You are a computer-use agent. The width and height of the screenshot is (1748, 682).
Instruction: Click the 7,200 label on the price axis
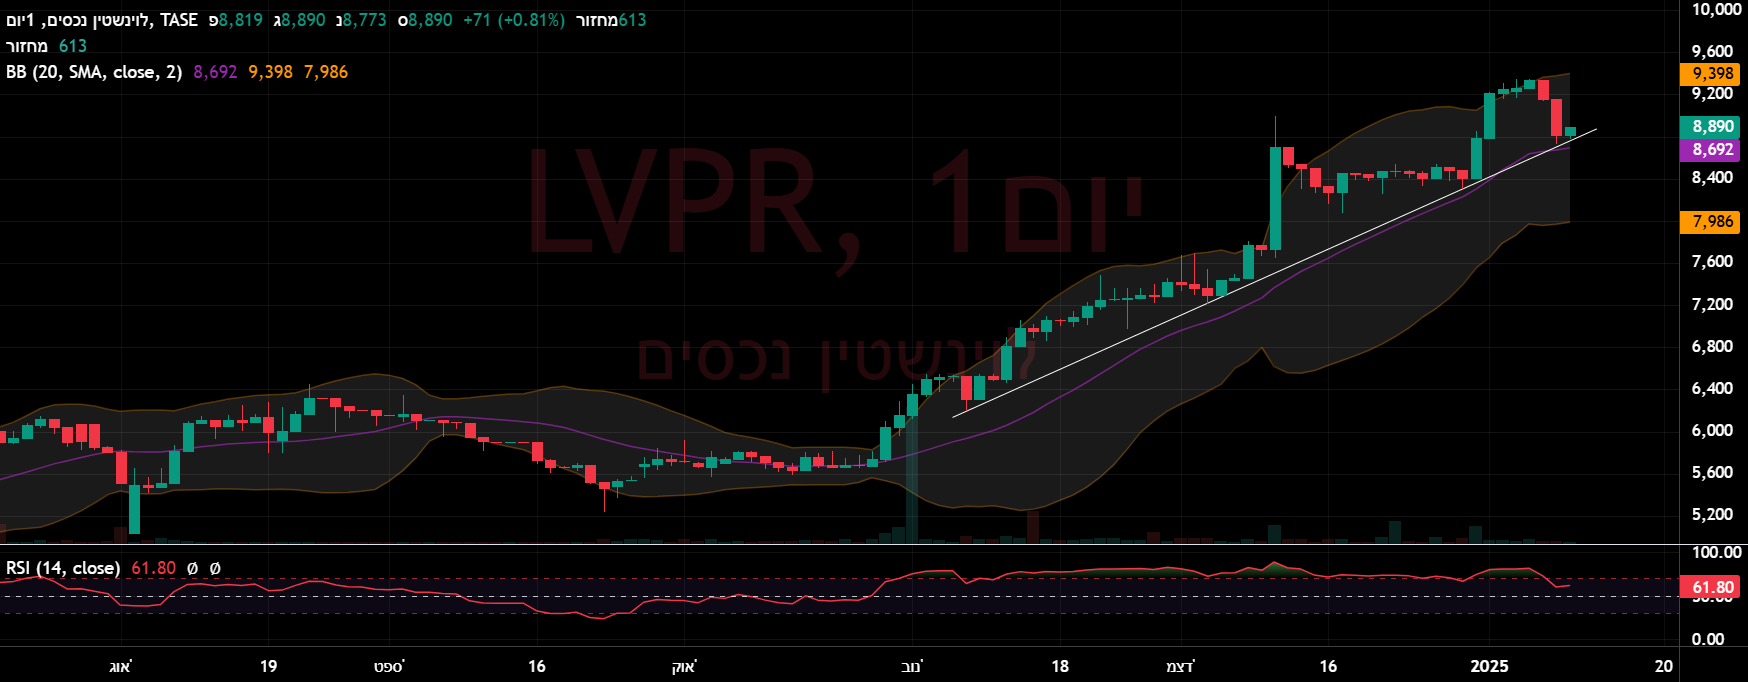(x=1712, y=305)
